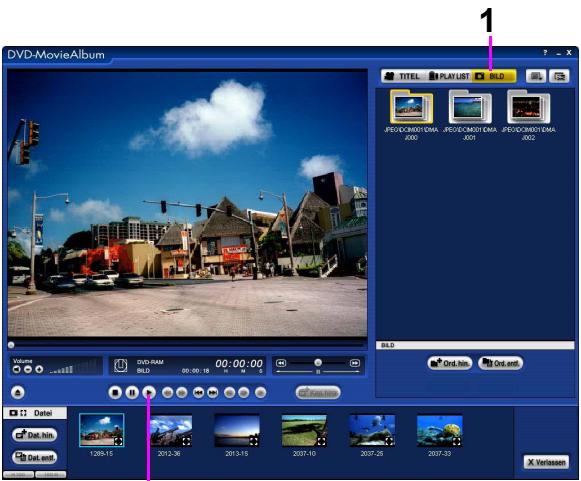The height and width of the screenshot is (481, 581).
Task: Start playback with the play button
Action: [x=149, y=392]
